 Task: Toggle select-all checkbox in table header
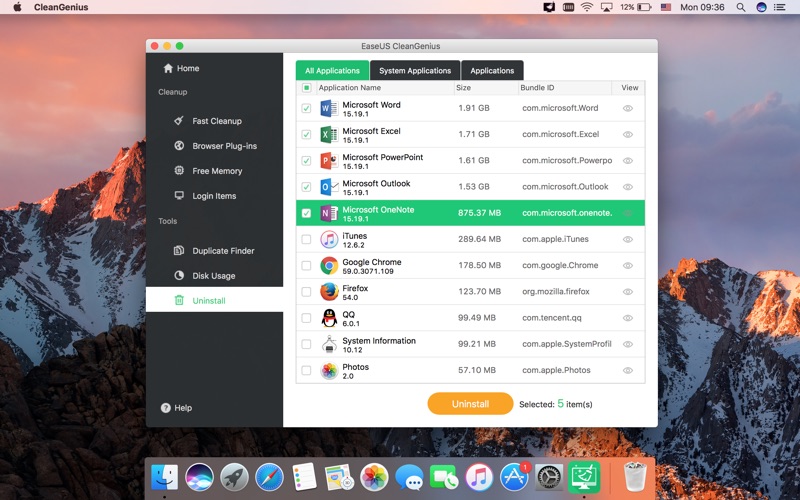pos(306,88)
